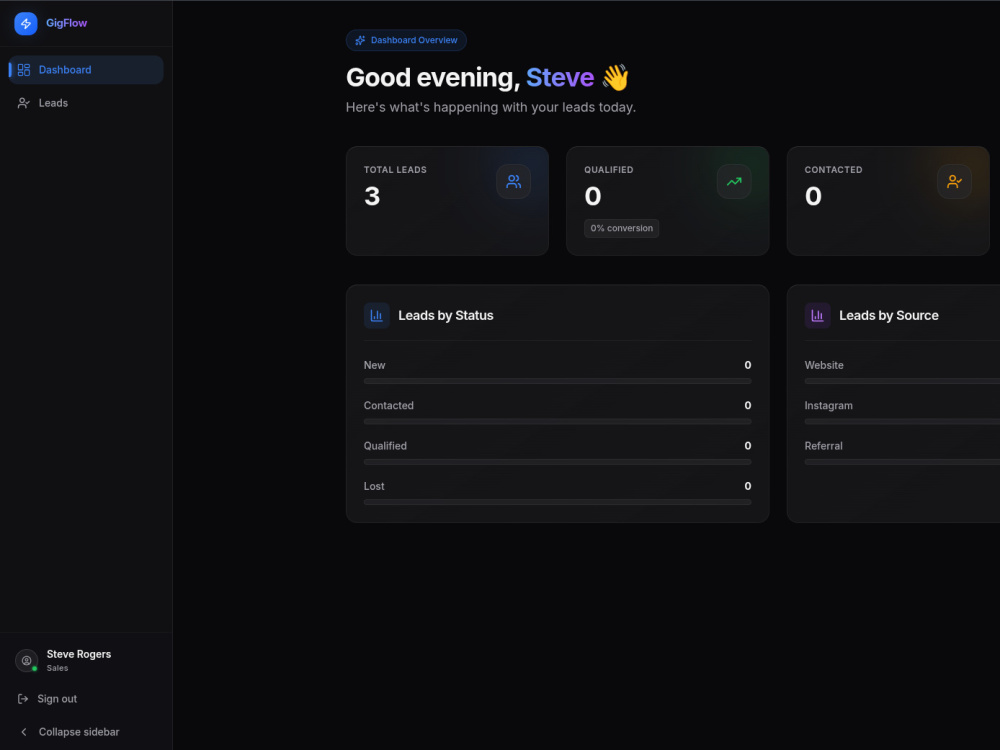This screenshot has width=1000, height=750.
Task: Click the New status progress bar
Action: click(557, 381)
